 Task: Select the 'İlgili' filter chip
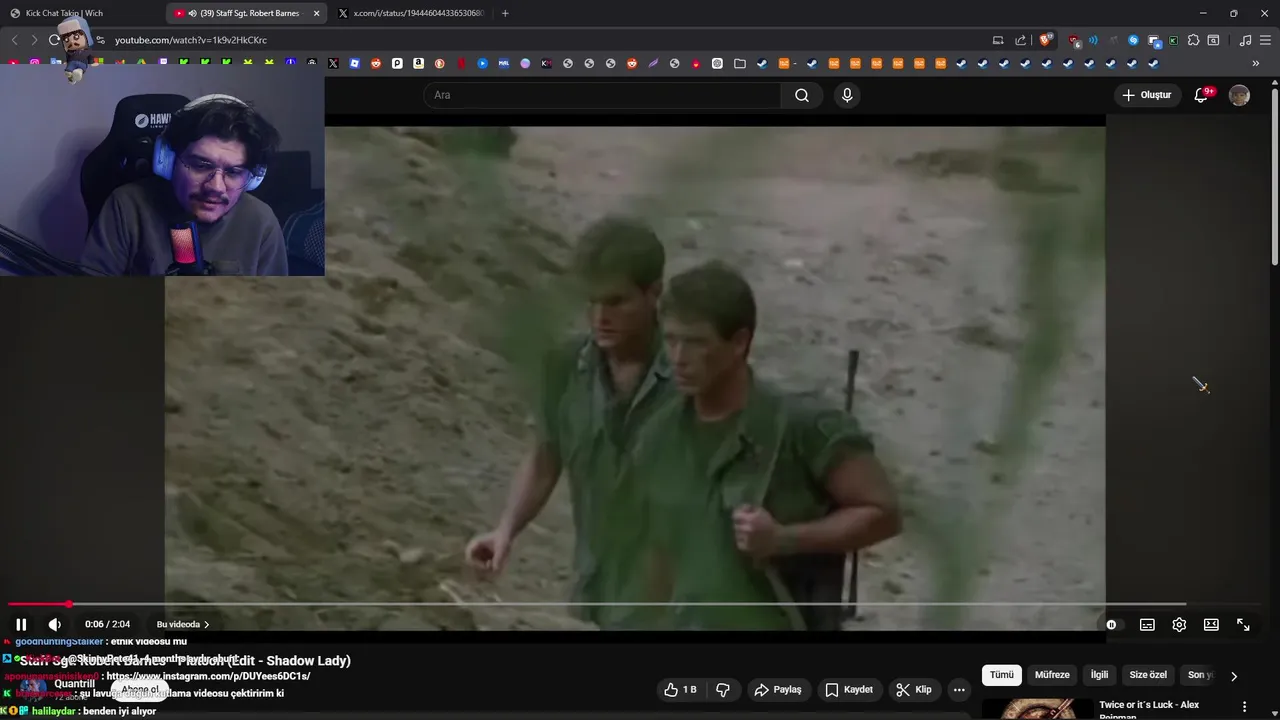tap(1099, 675)
